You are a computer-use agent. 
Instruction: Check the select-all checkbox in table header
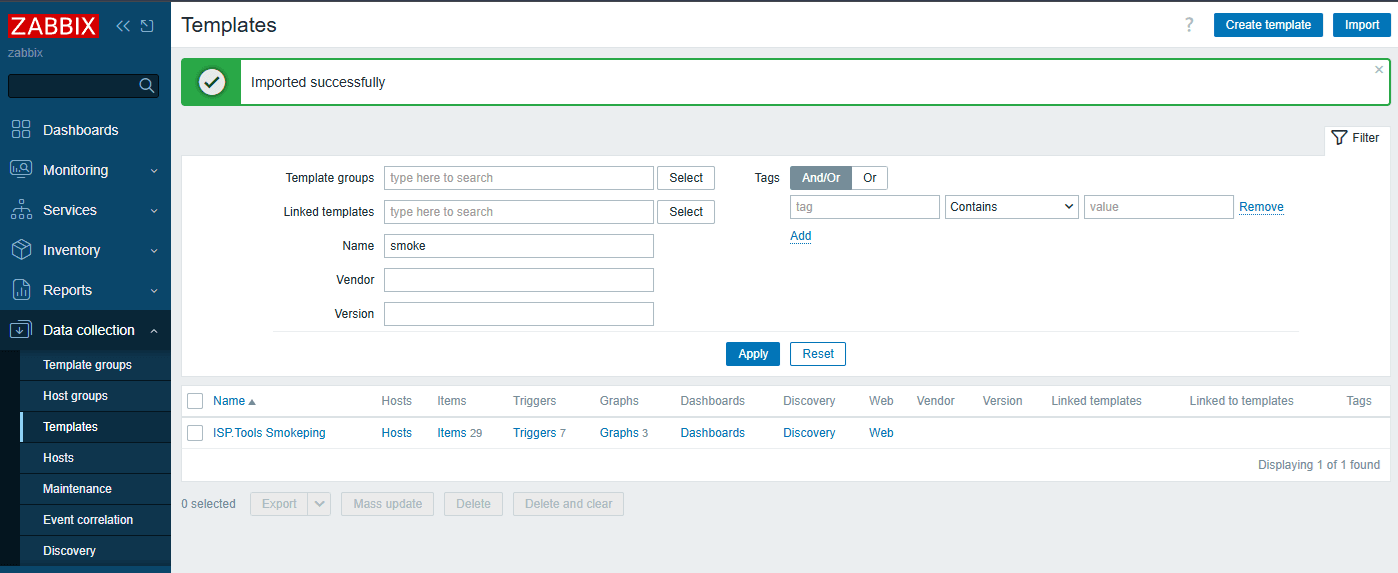(x=195, y=401)
